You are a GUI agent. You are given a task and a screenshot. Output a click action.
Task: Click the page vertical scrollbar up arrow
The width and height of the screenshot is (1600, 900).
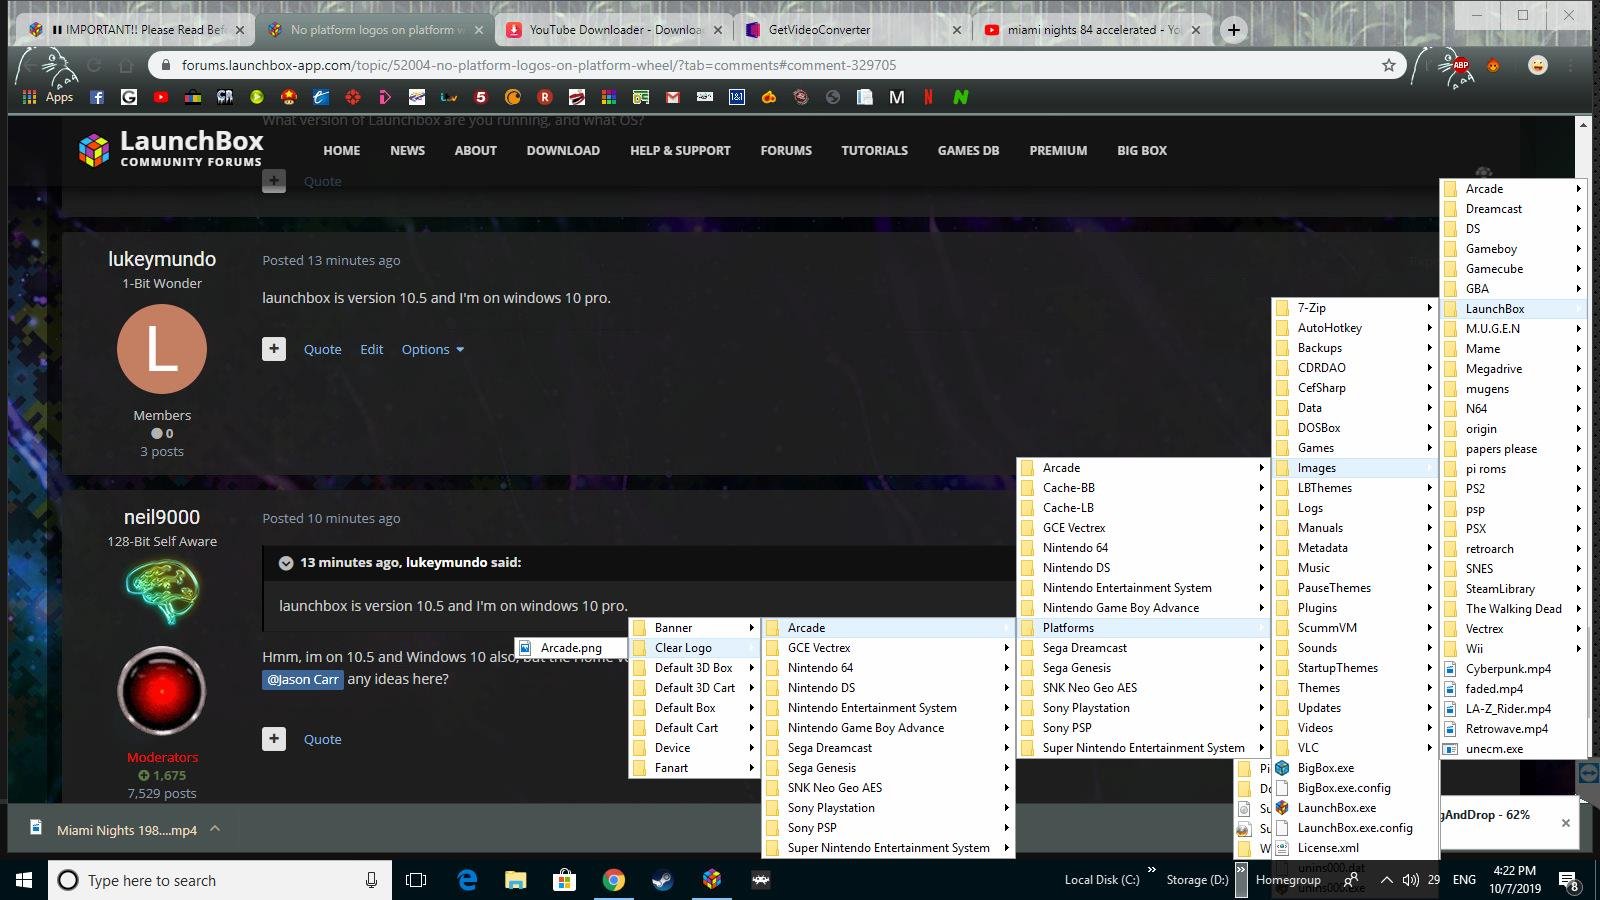[1583, 124]
